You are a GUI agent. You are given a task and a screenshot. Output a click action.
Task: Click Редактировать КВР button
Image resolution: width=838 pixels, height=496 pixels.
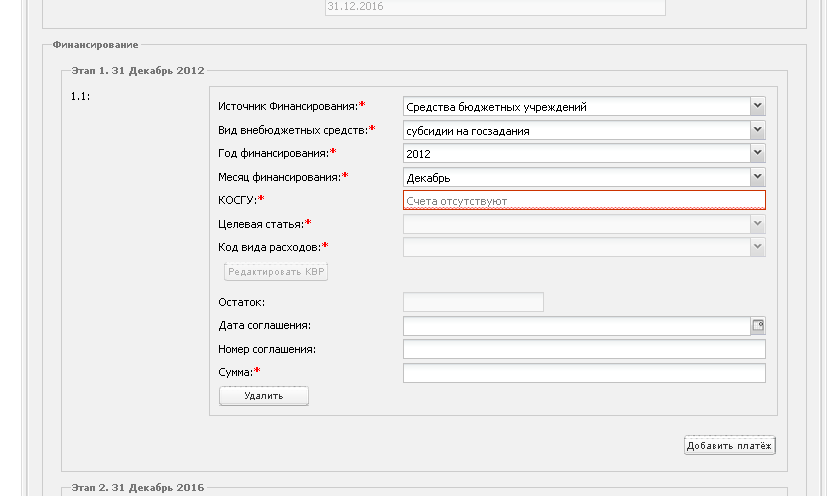click(x=276, y=272)
